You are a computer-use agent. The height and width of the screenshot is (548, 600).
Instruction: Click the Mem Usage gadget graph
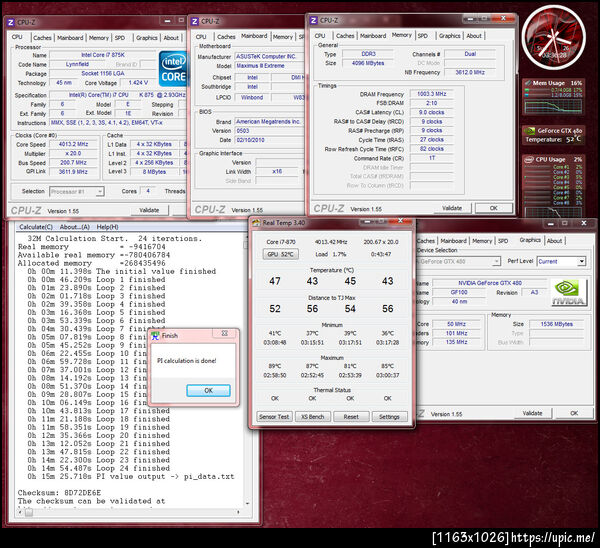pos(553,106)
